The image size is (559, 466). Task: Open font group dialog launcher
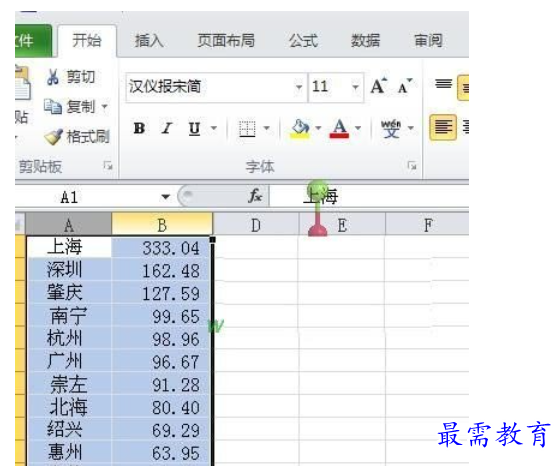[x=412, y=165]
